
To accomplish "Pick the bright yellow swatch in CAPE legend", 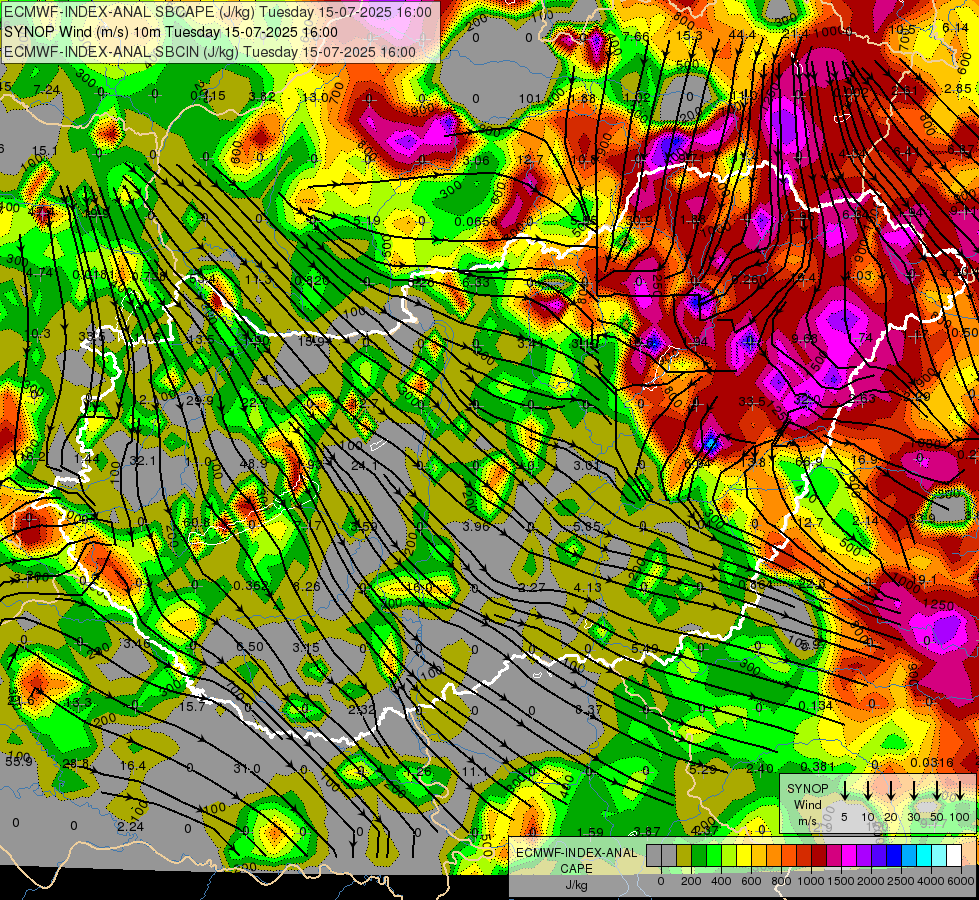I will click(x=744, y=856).
